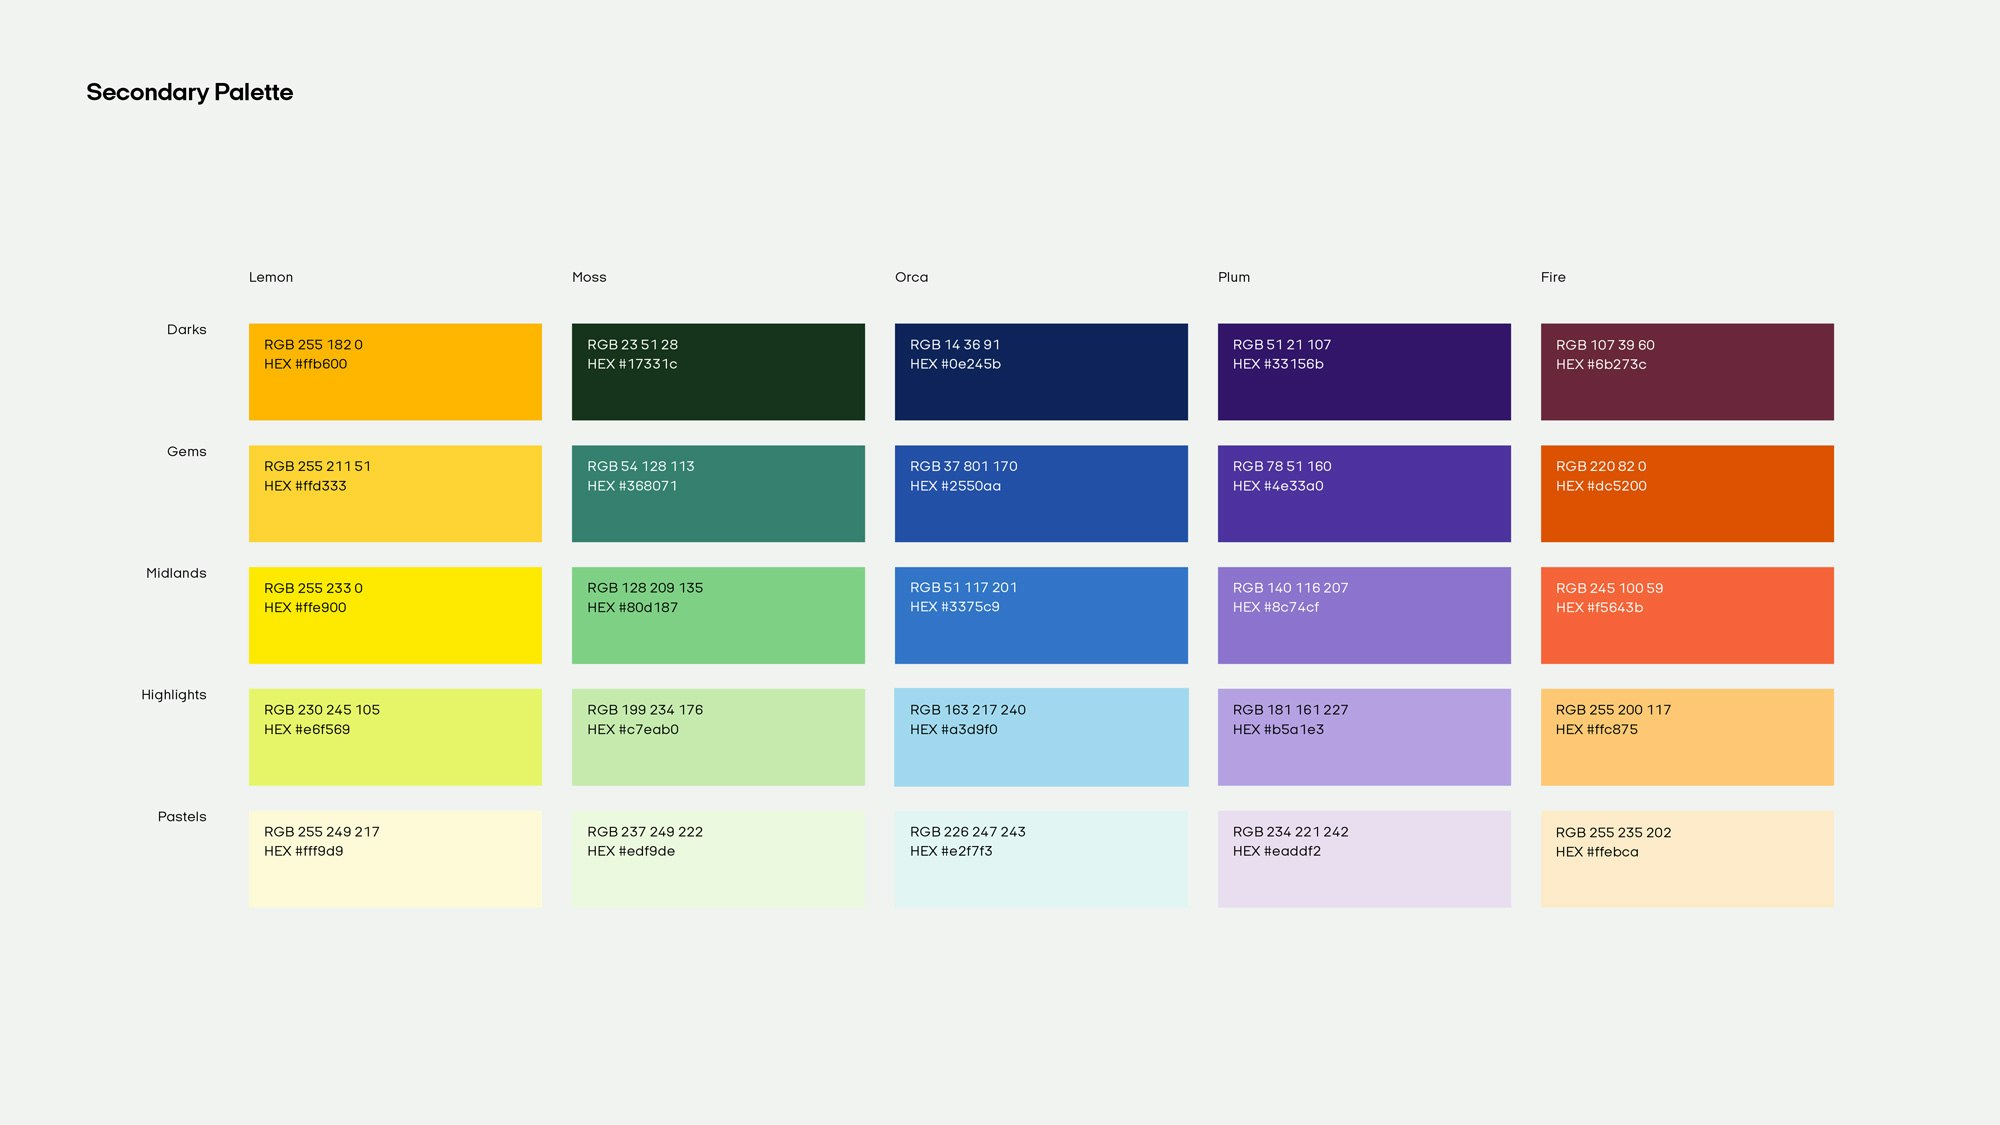Click the Fire Midlands swatch #f5643b
The width and height of the screenshot is (2000, 1125).
tap(1686, 615)
